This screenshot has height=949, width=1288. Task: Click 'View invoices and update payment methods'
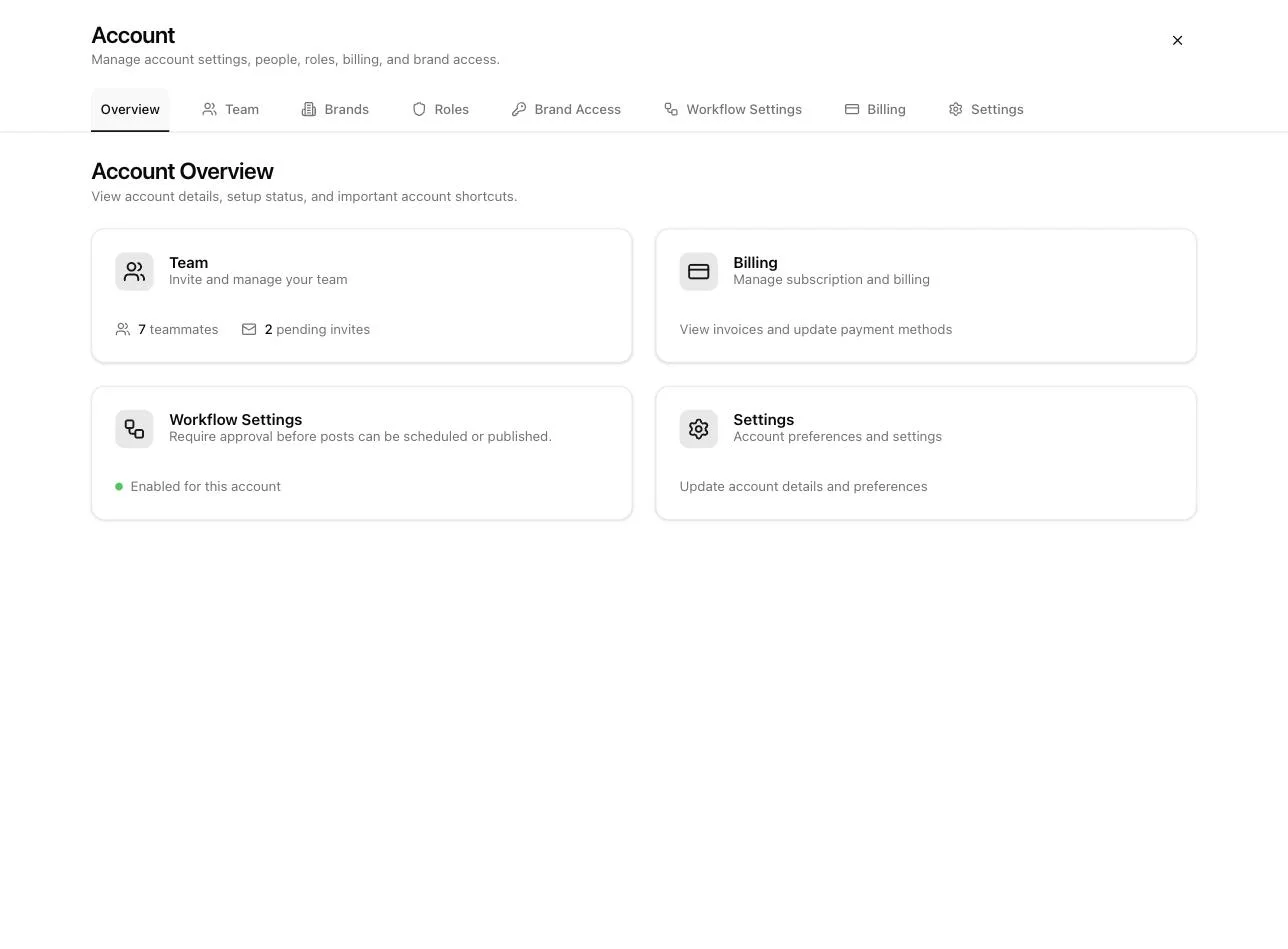click(816, 329)
